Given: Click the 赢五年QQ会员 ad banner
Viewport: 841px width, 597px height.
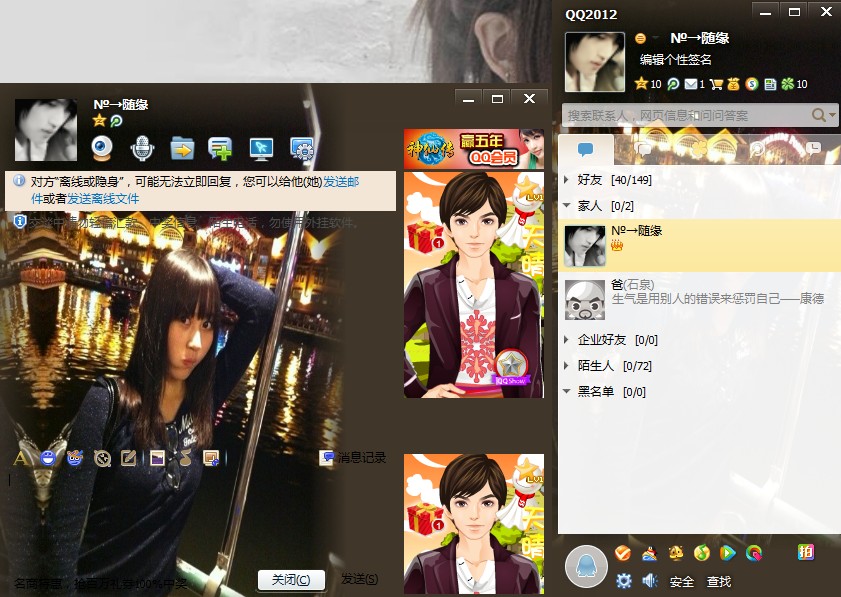Looking at the screenshot, I should tap(474, 149).
